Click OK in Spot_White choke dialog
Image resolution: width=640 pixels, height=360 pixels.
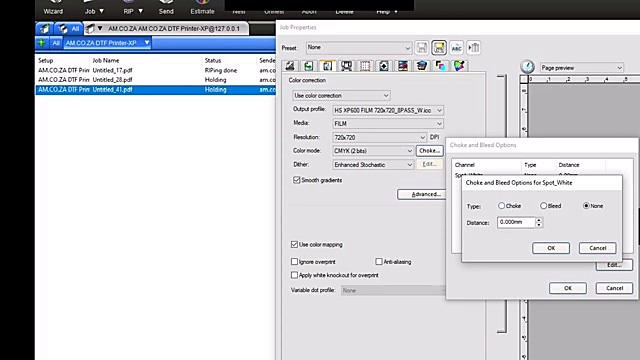pyautogui.click(x=551, y=248)
